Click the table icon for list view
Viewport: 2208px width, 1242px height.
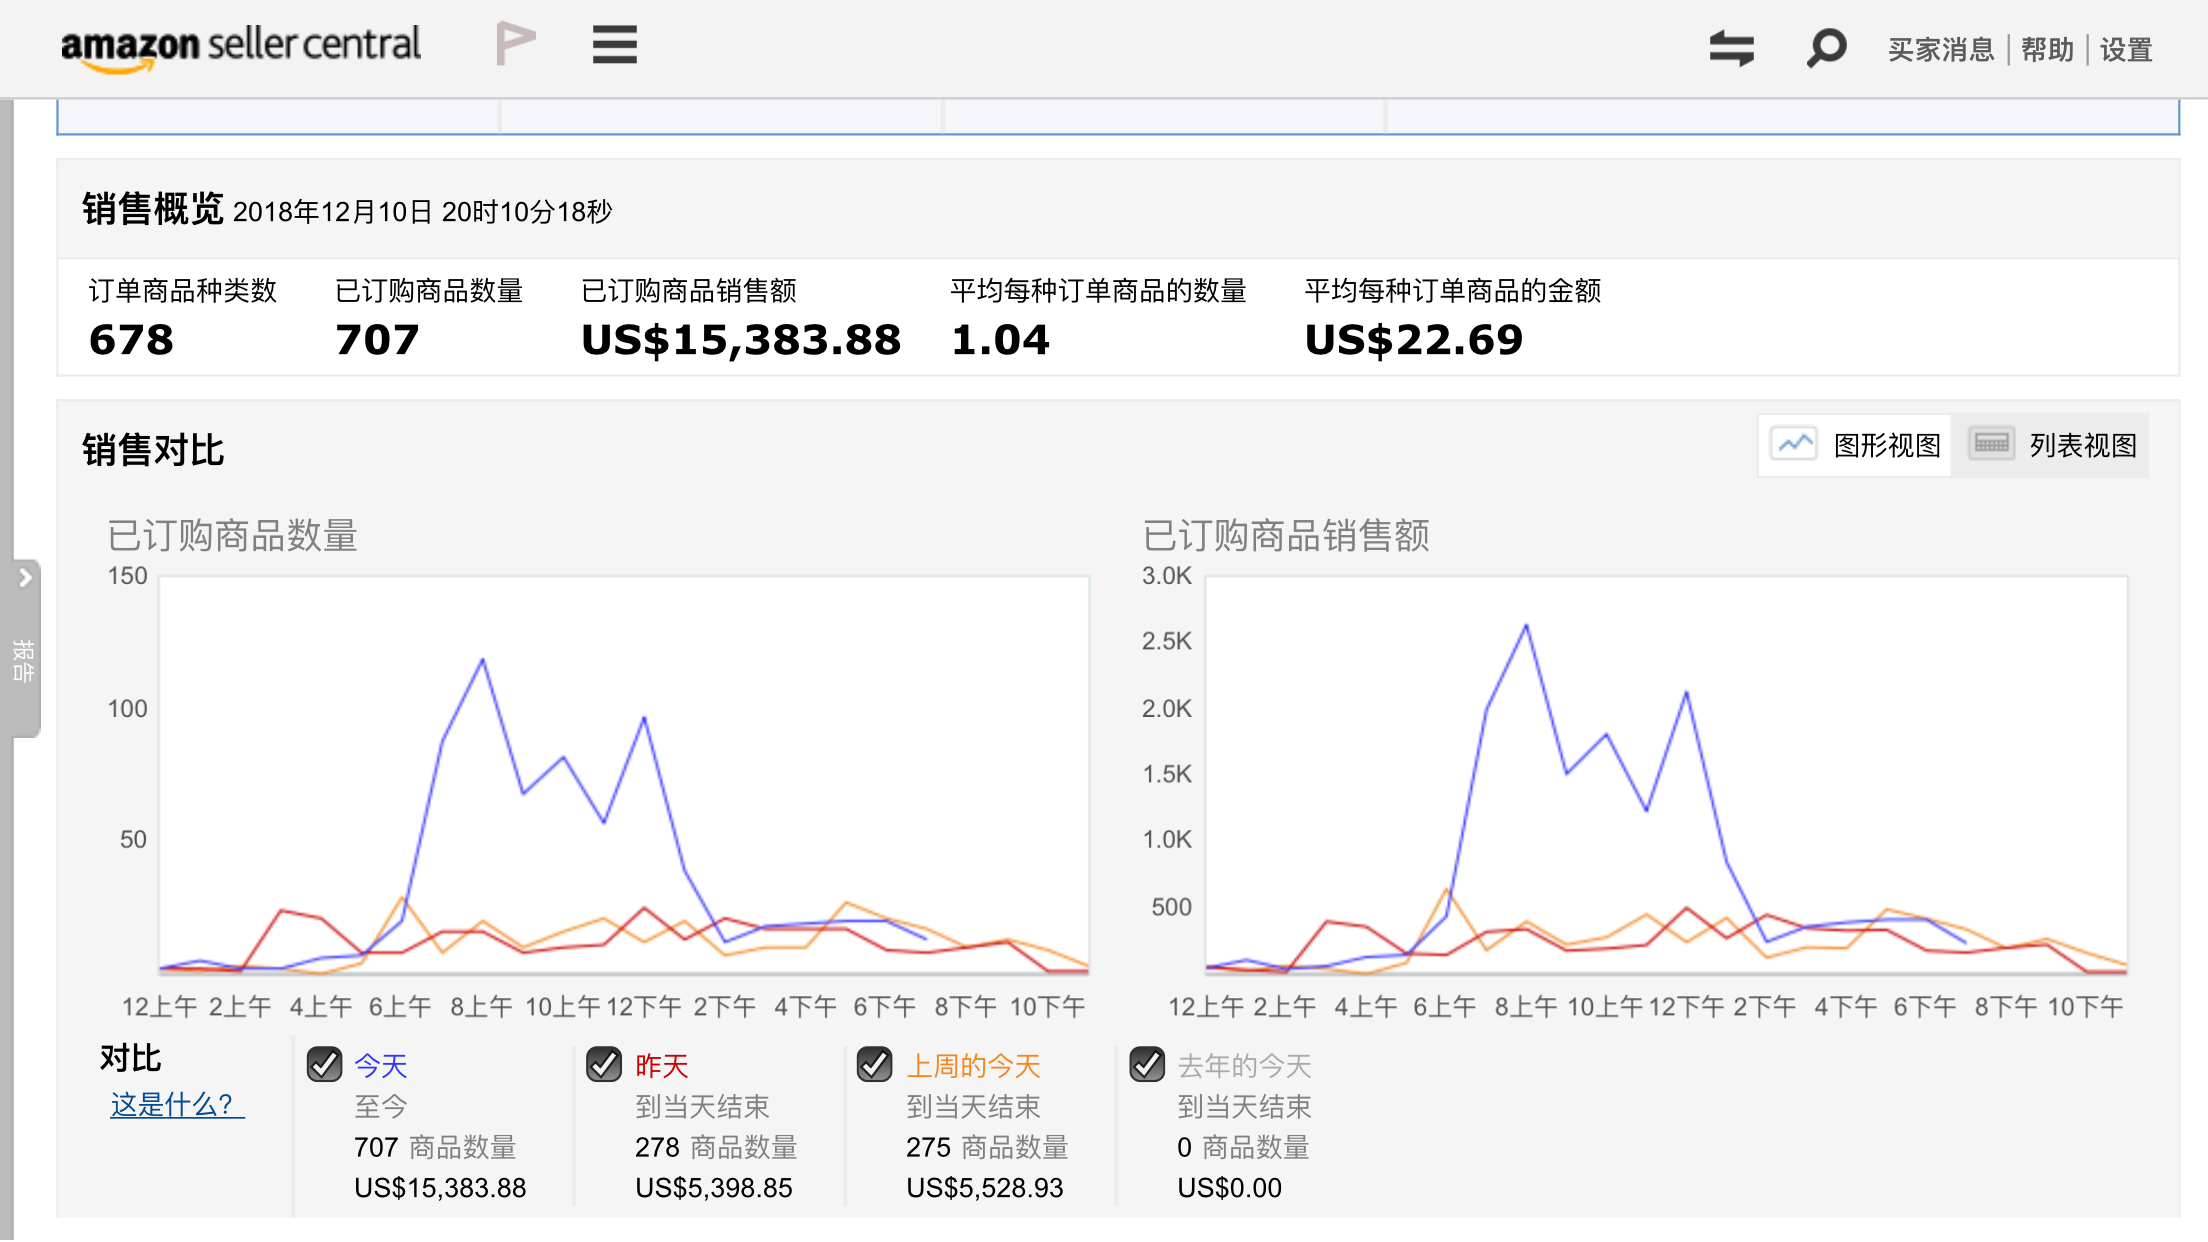click(x=1991, y=443)
